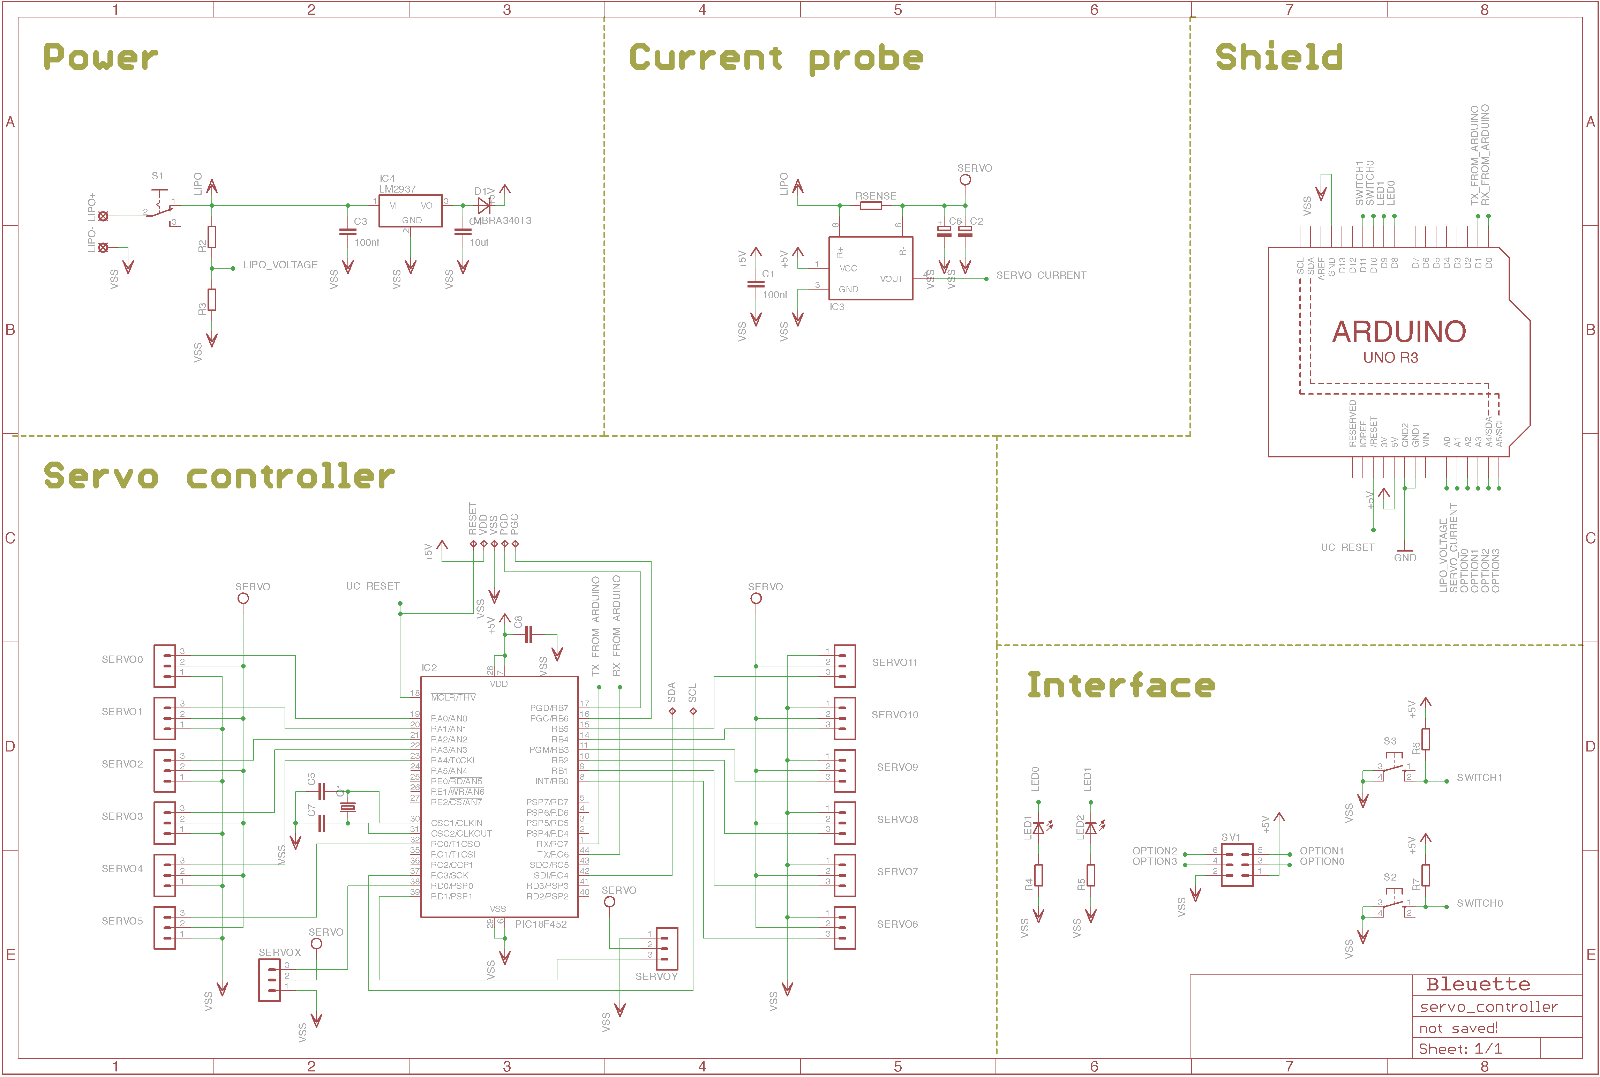Viewport: 1600px width, 1077px height.
Task: Select the C3 capacitor label in Power
Action: click(360, 221)
